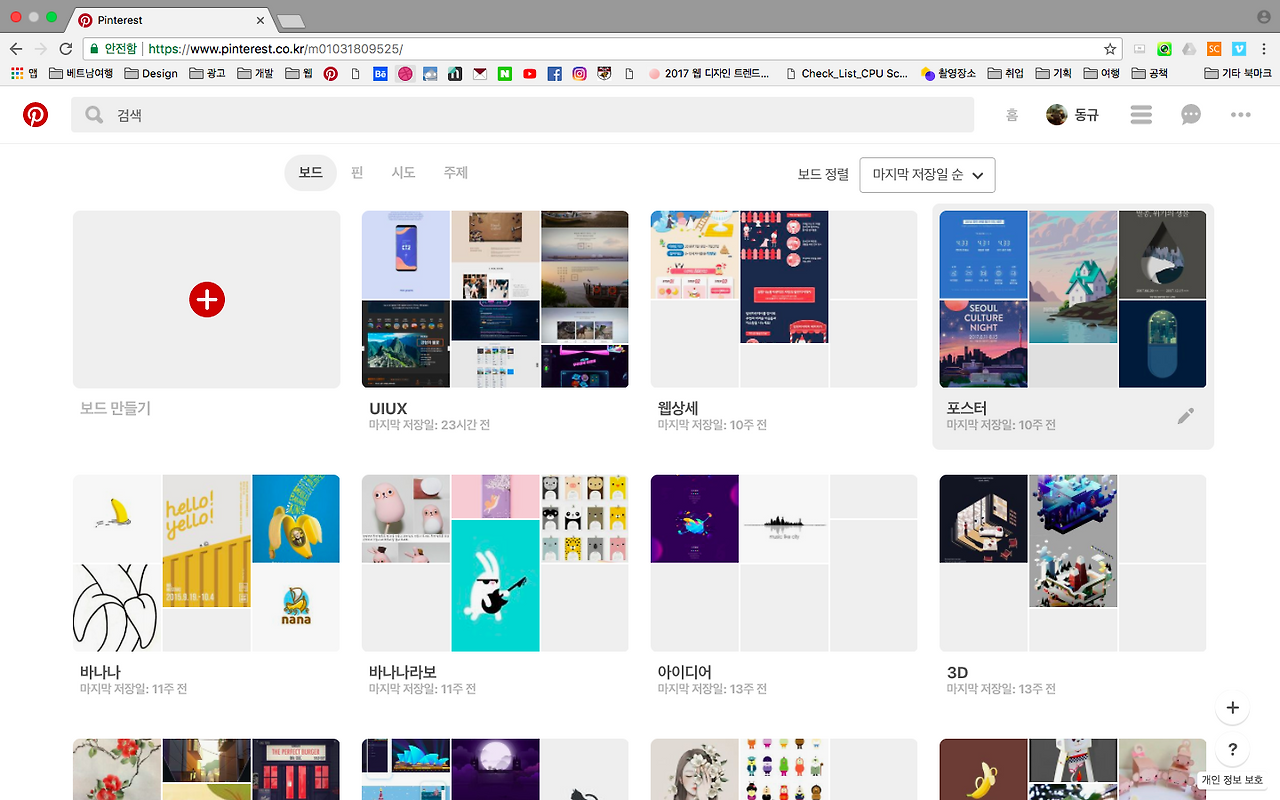
Task: Click the ? help icon
Action: pyautogui.click(x=1232, y=750)
